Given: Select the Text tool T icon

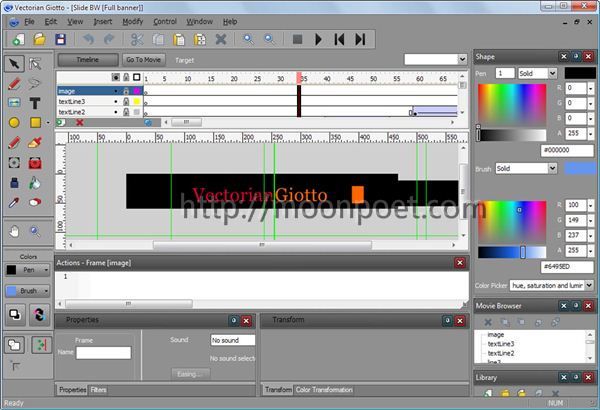Looking at the screenshot, I should [x=35, y=103].
